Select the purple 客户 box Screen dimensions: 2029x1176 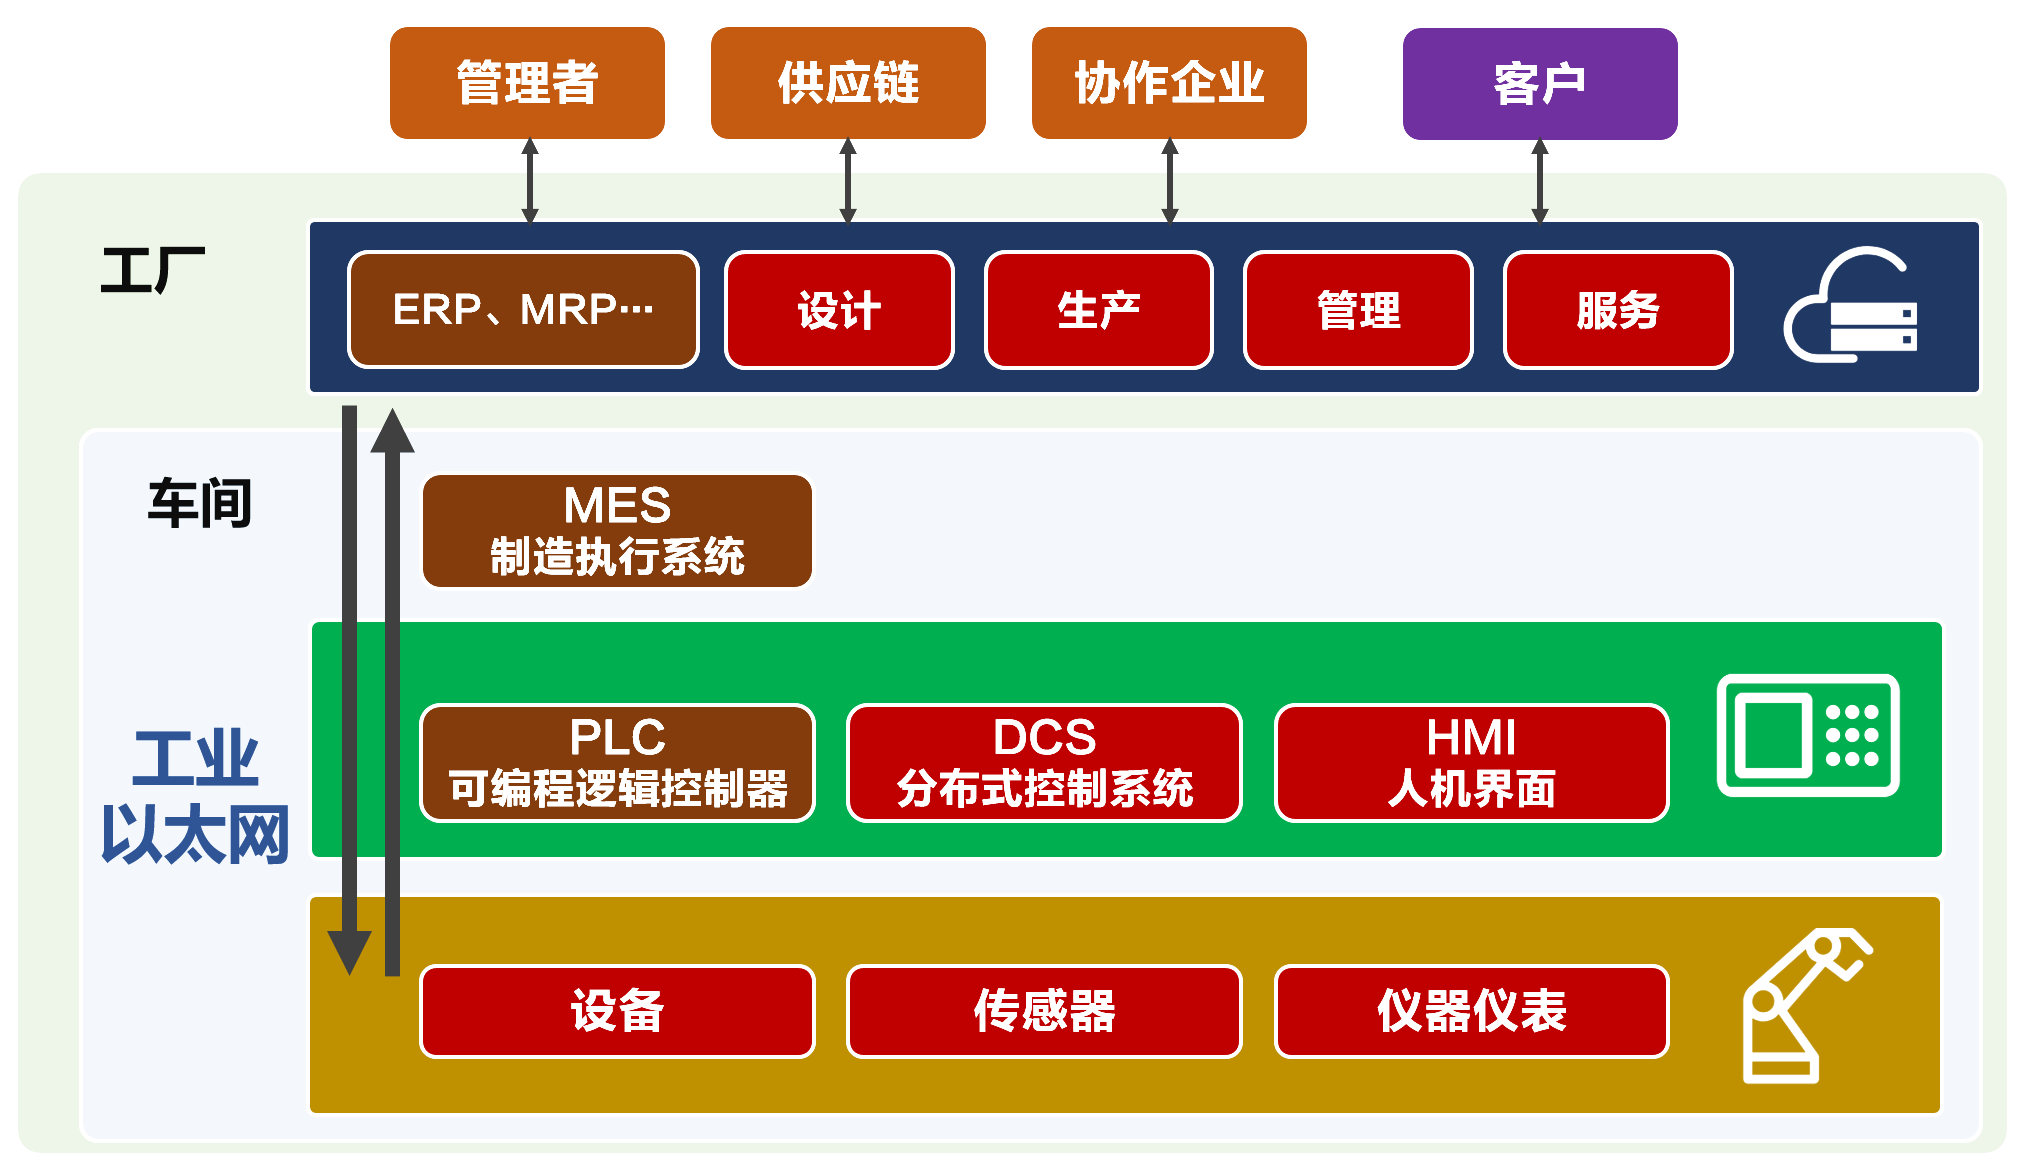pyautogui.click(x=1540, y=84)
